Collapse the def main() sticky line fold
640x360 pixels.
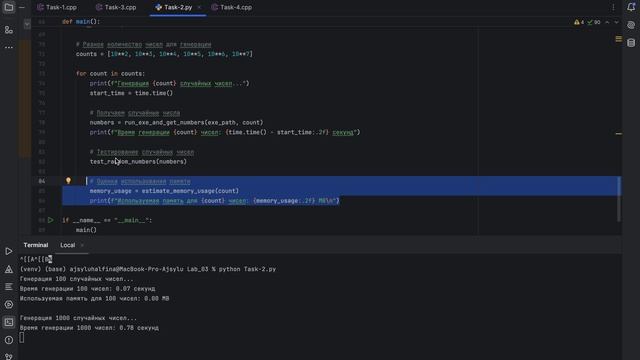pos(27,24)
